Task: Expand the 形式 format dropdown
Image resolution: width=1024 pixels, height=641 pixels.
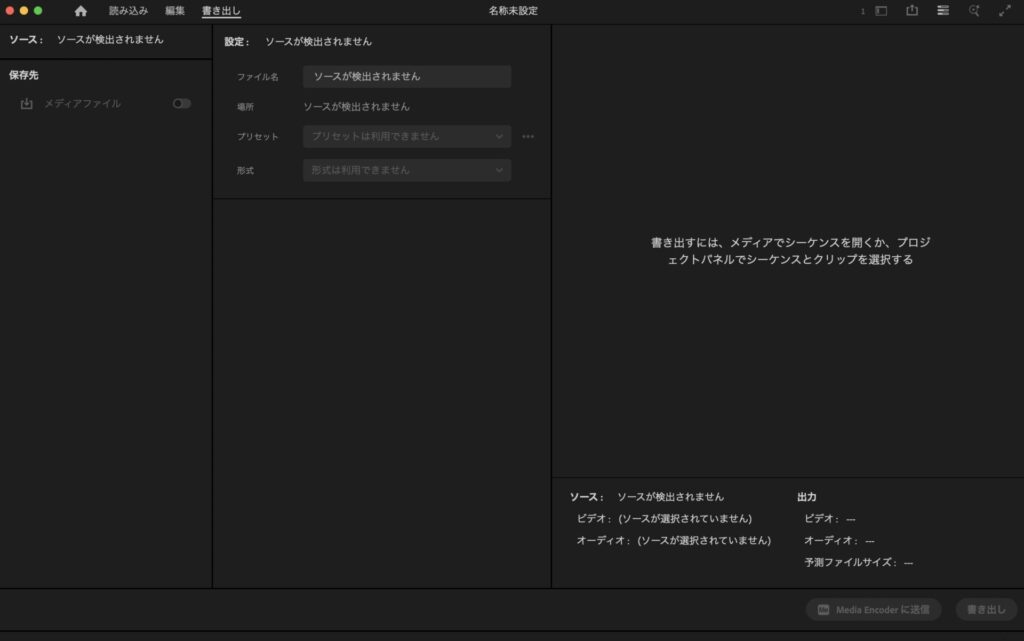Action: (x=406, y=171)
